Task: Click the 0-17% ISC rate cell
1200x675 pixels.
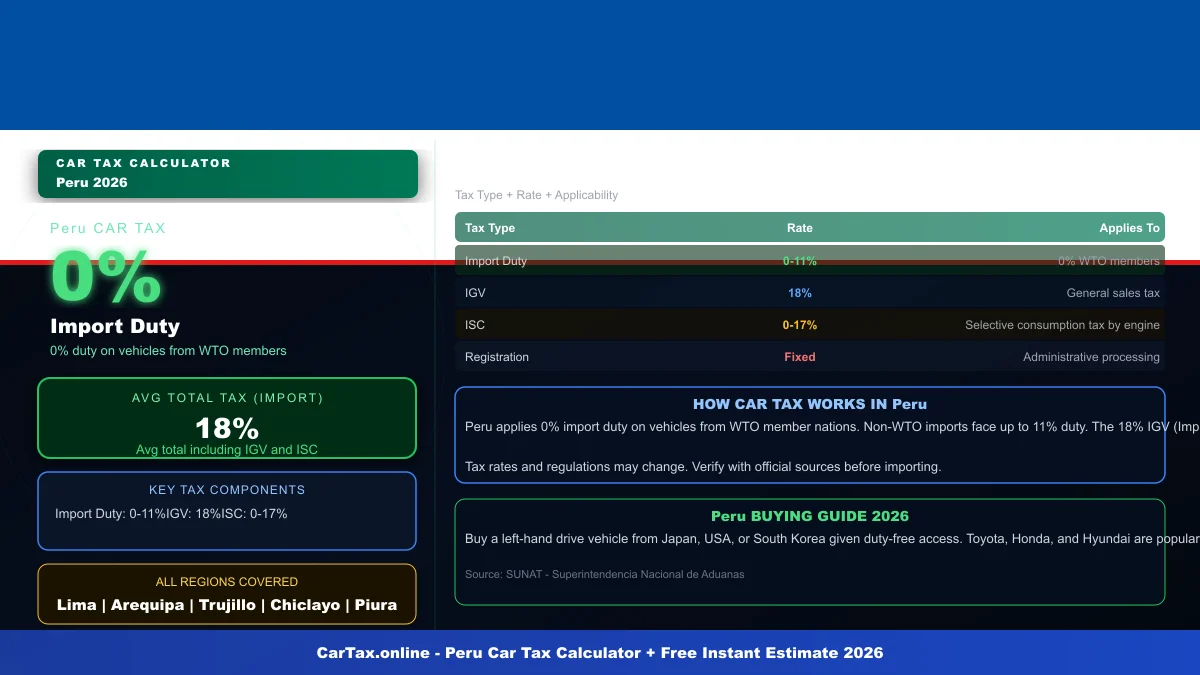Action: tap(800, 325)
